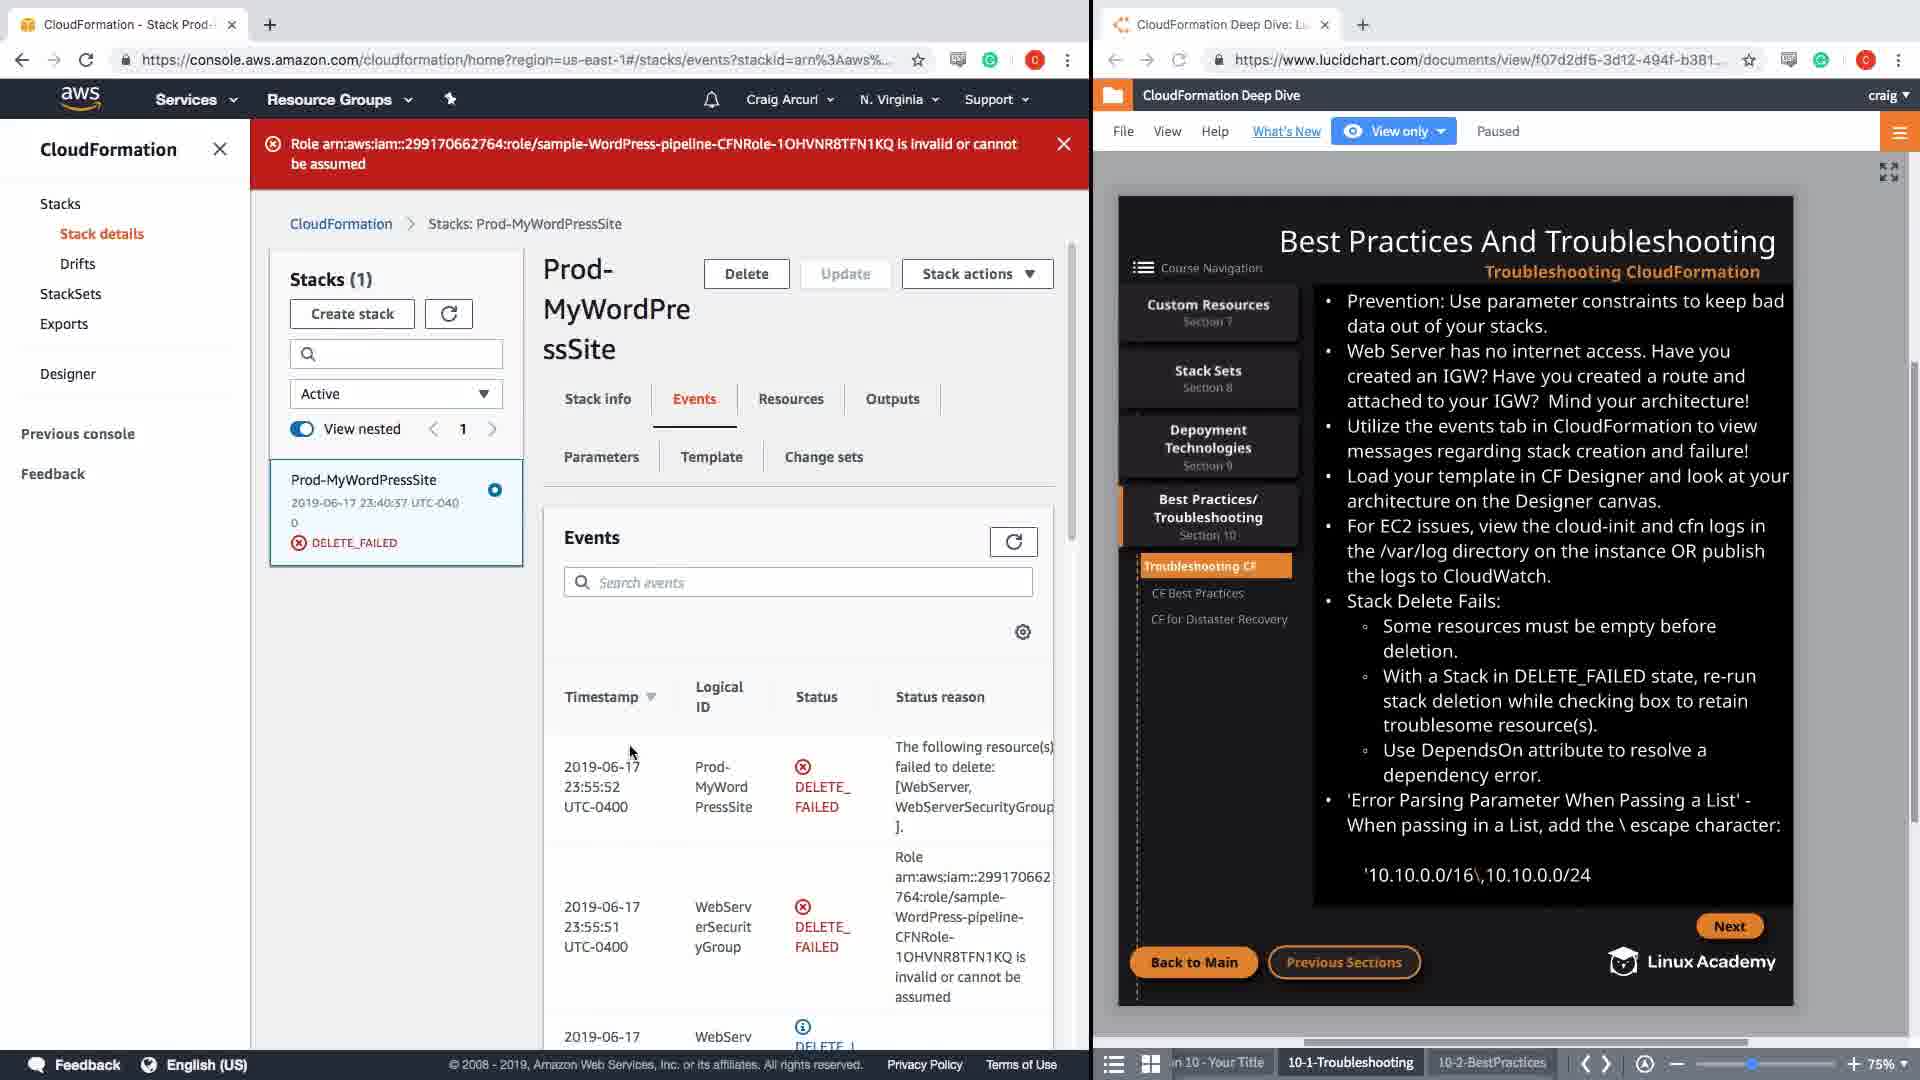1920x1080 pixels.
Task: Expand the Stack actions dropdown
Action: [977, 274]
